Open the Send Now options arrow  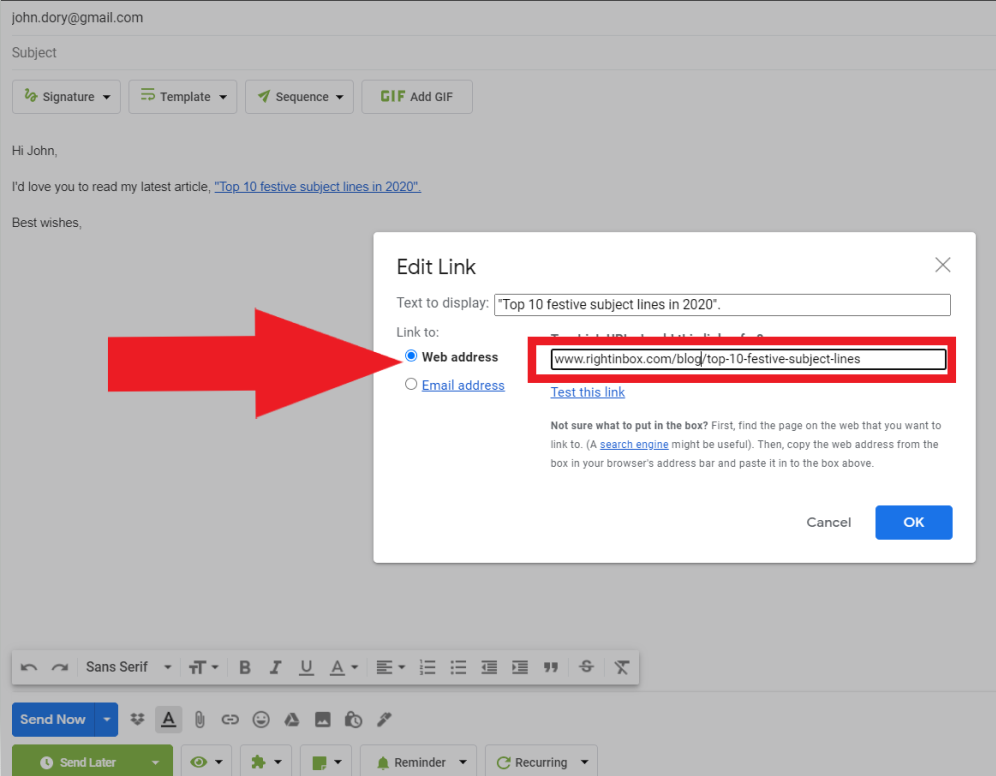coord(107,719)
